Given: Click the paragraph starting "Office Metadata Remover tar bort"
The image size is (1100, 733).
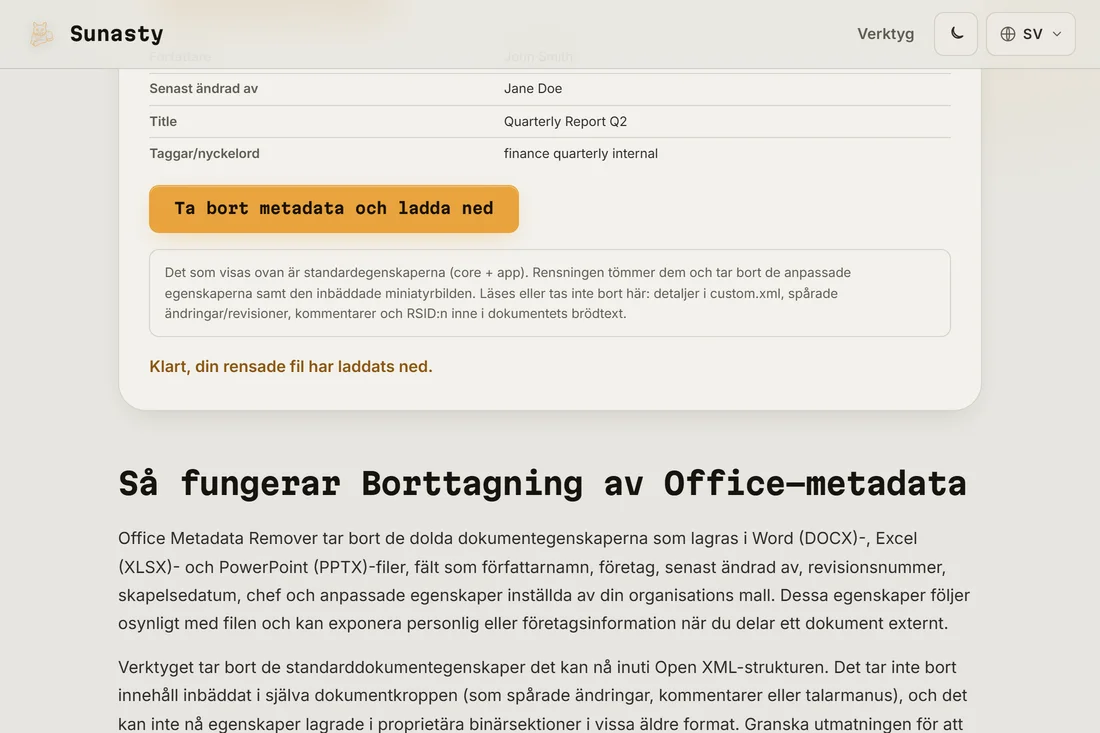Looking at the screenshot, I should coord(544,581).
